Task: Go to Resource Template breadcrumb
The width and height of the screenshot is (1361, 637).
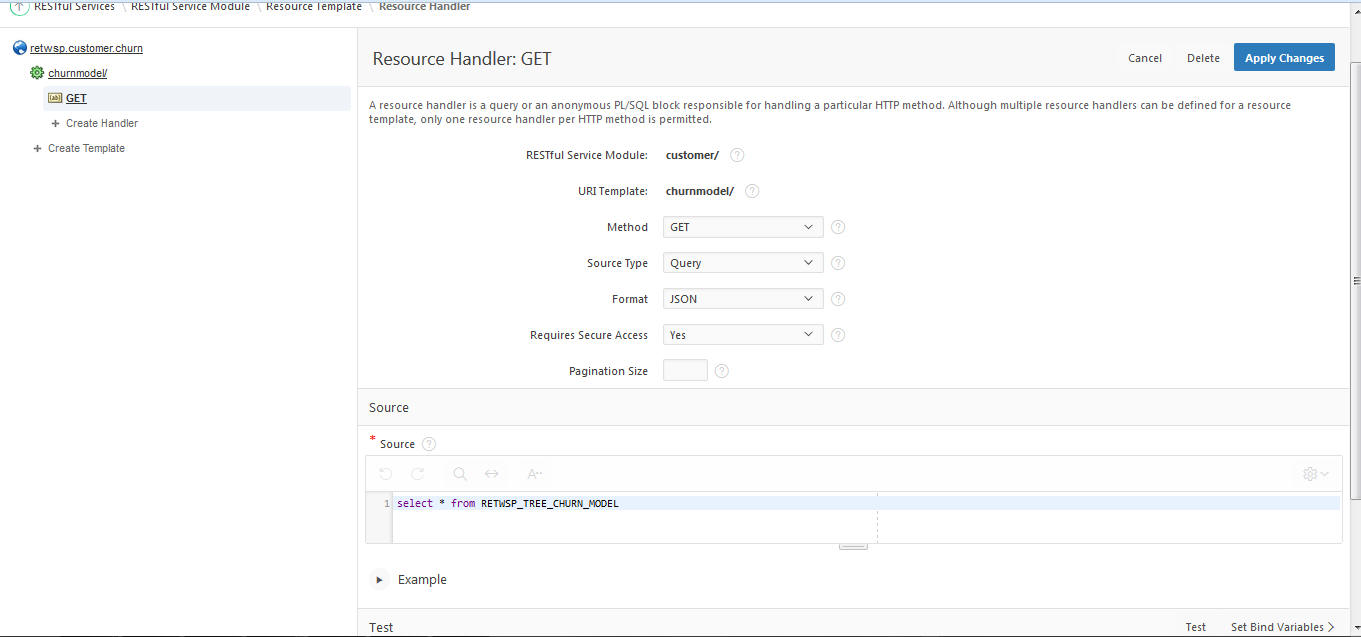Action: [314, 7]
